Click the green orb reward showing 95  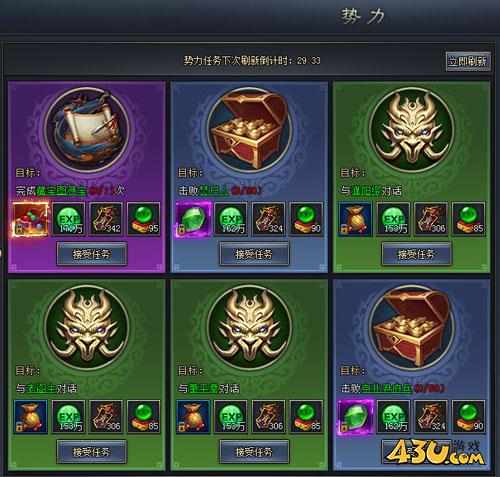tap(144, 219)
